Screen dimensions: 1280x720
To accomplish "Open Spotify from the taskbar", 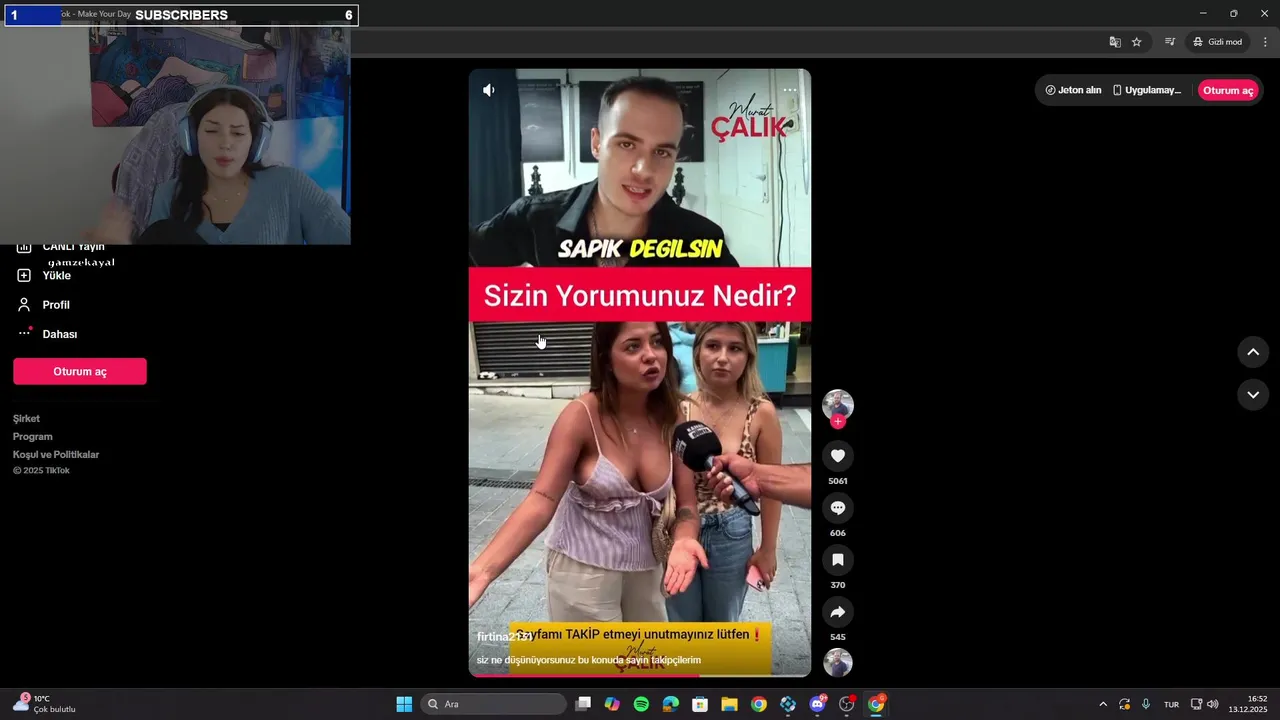I will pyautogui.click(x=642, y=704).
